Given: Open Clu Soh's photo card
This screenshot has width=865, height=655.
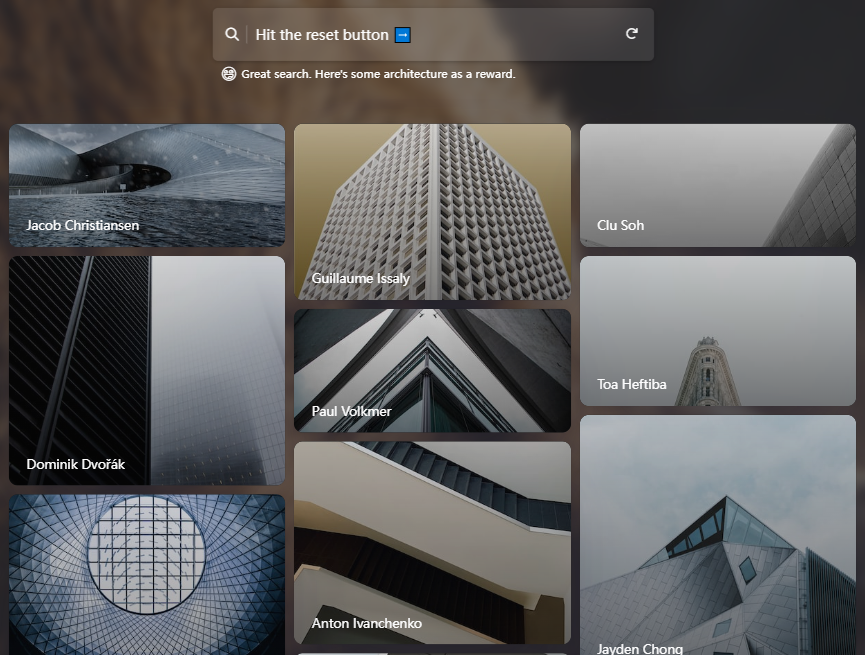Looking at the screenshot, I should coord(718,185).
